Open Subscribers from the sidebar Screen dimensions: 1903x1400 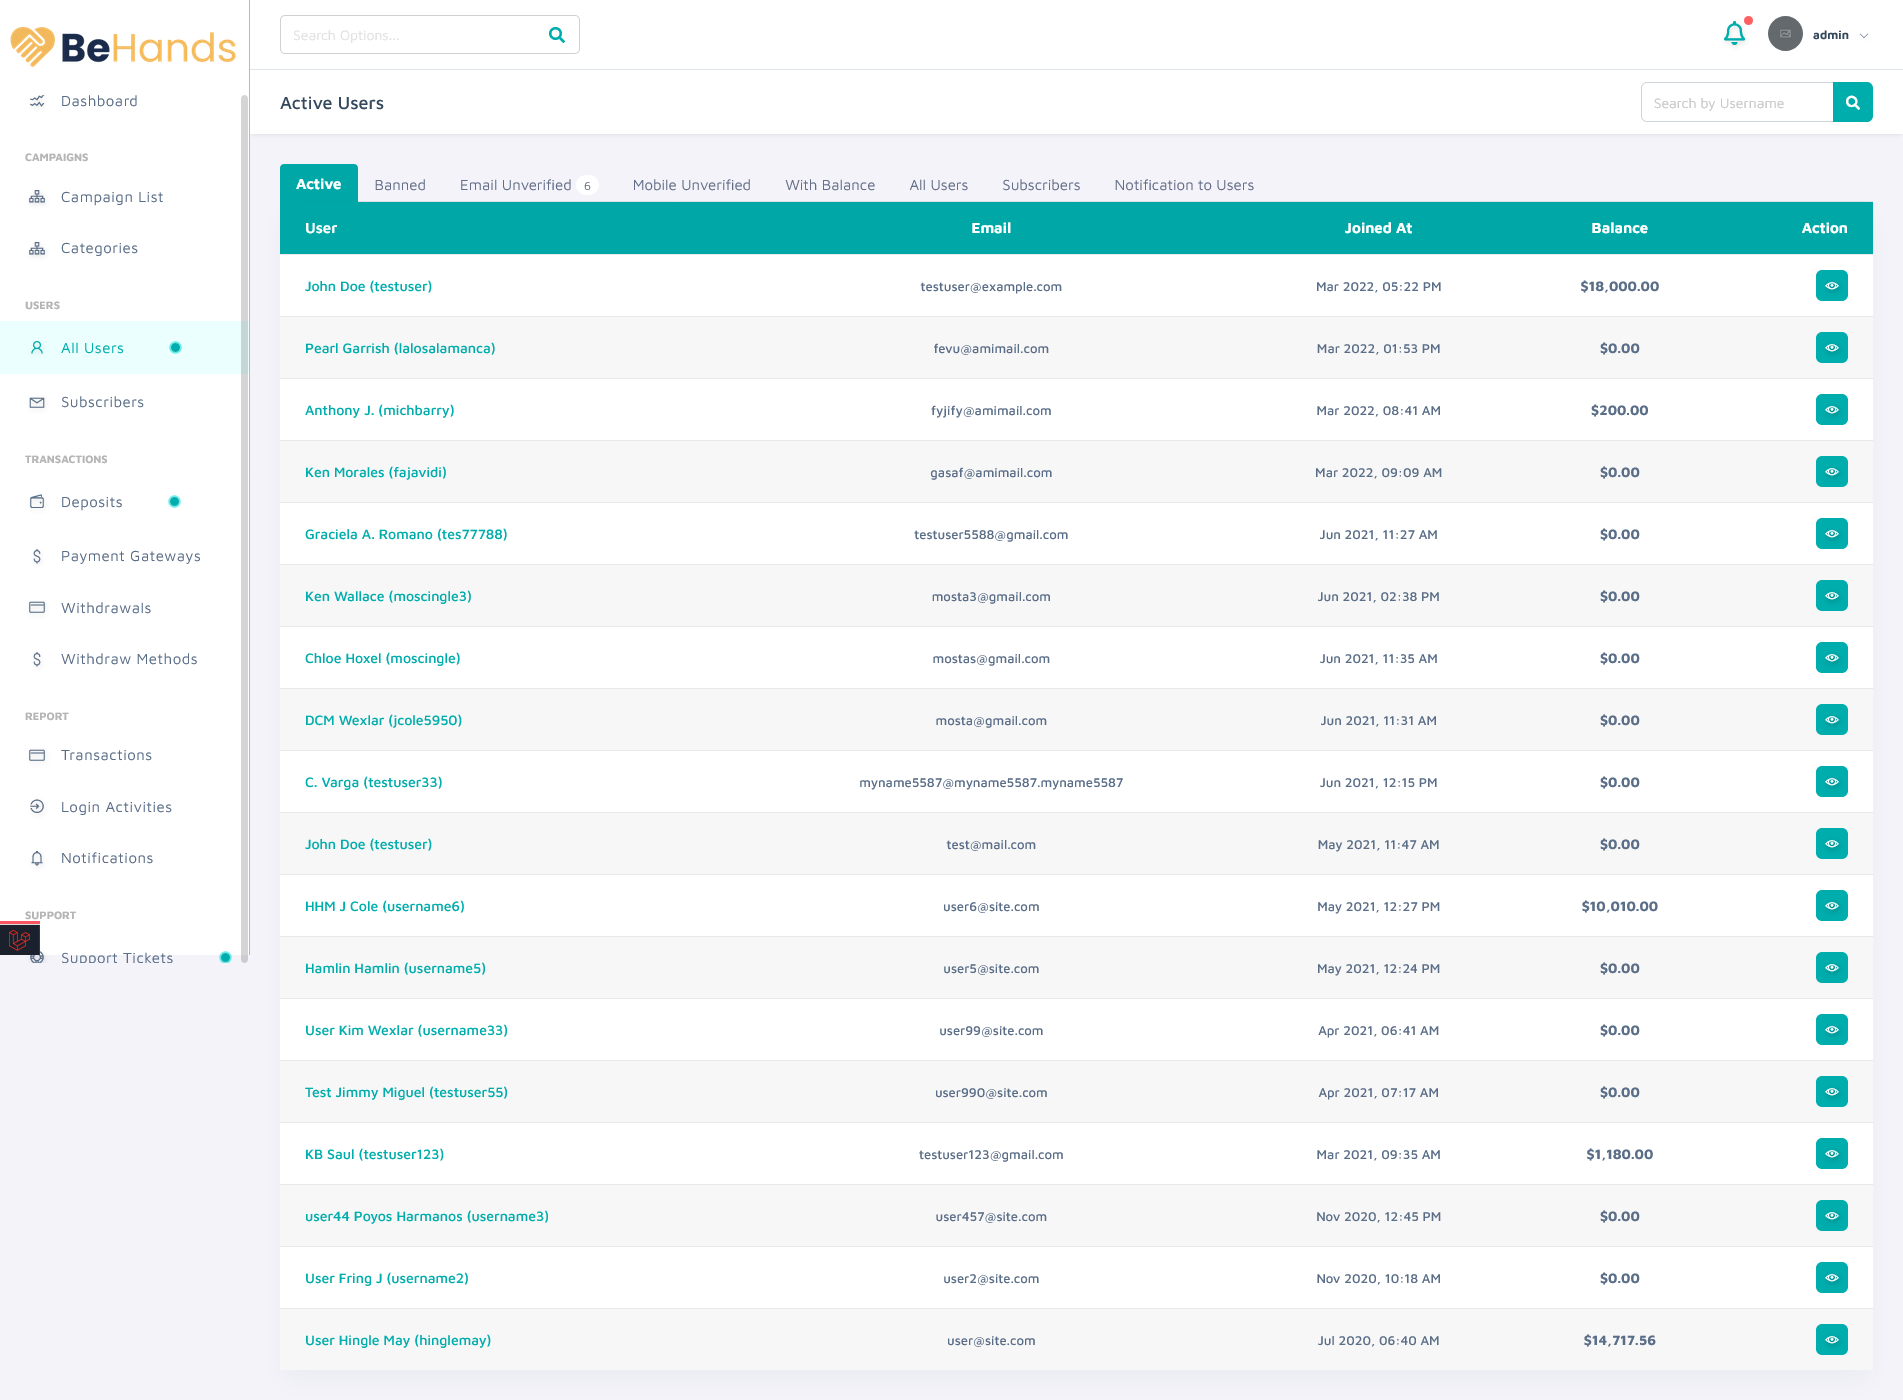pos(102,402)
